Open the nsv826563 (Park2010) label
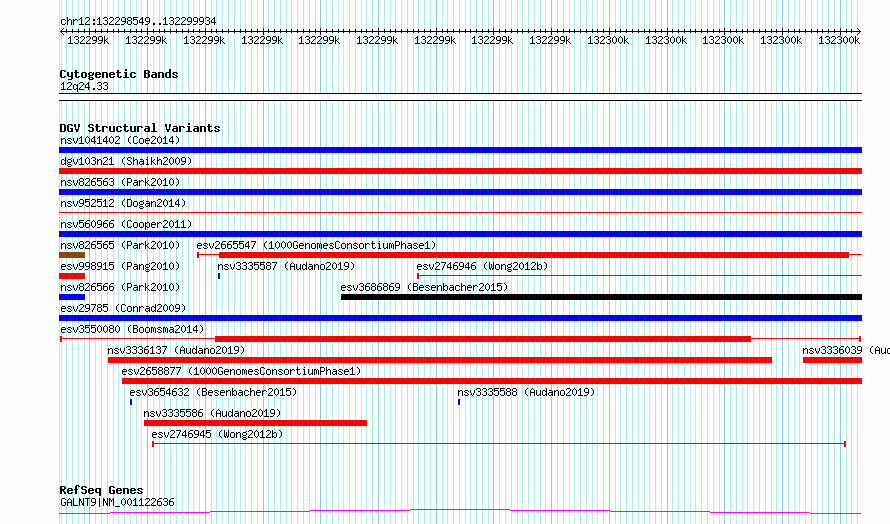890x524 pixels. (120, 182)
